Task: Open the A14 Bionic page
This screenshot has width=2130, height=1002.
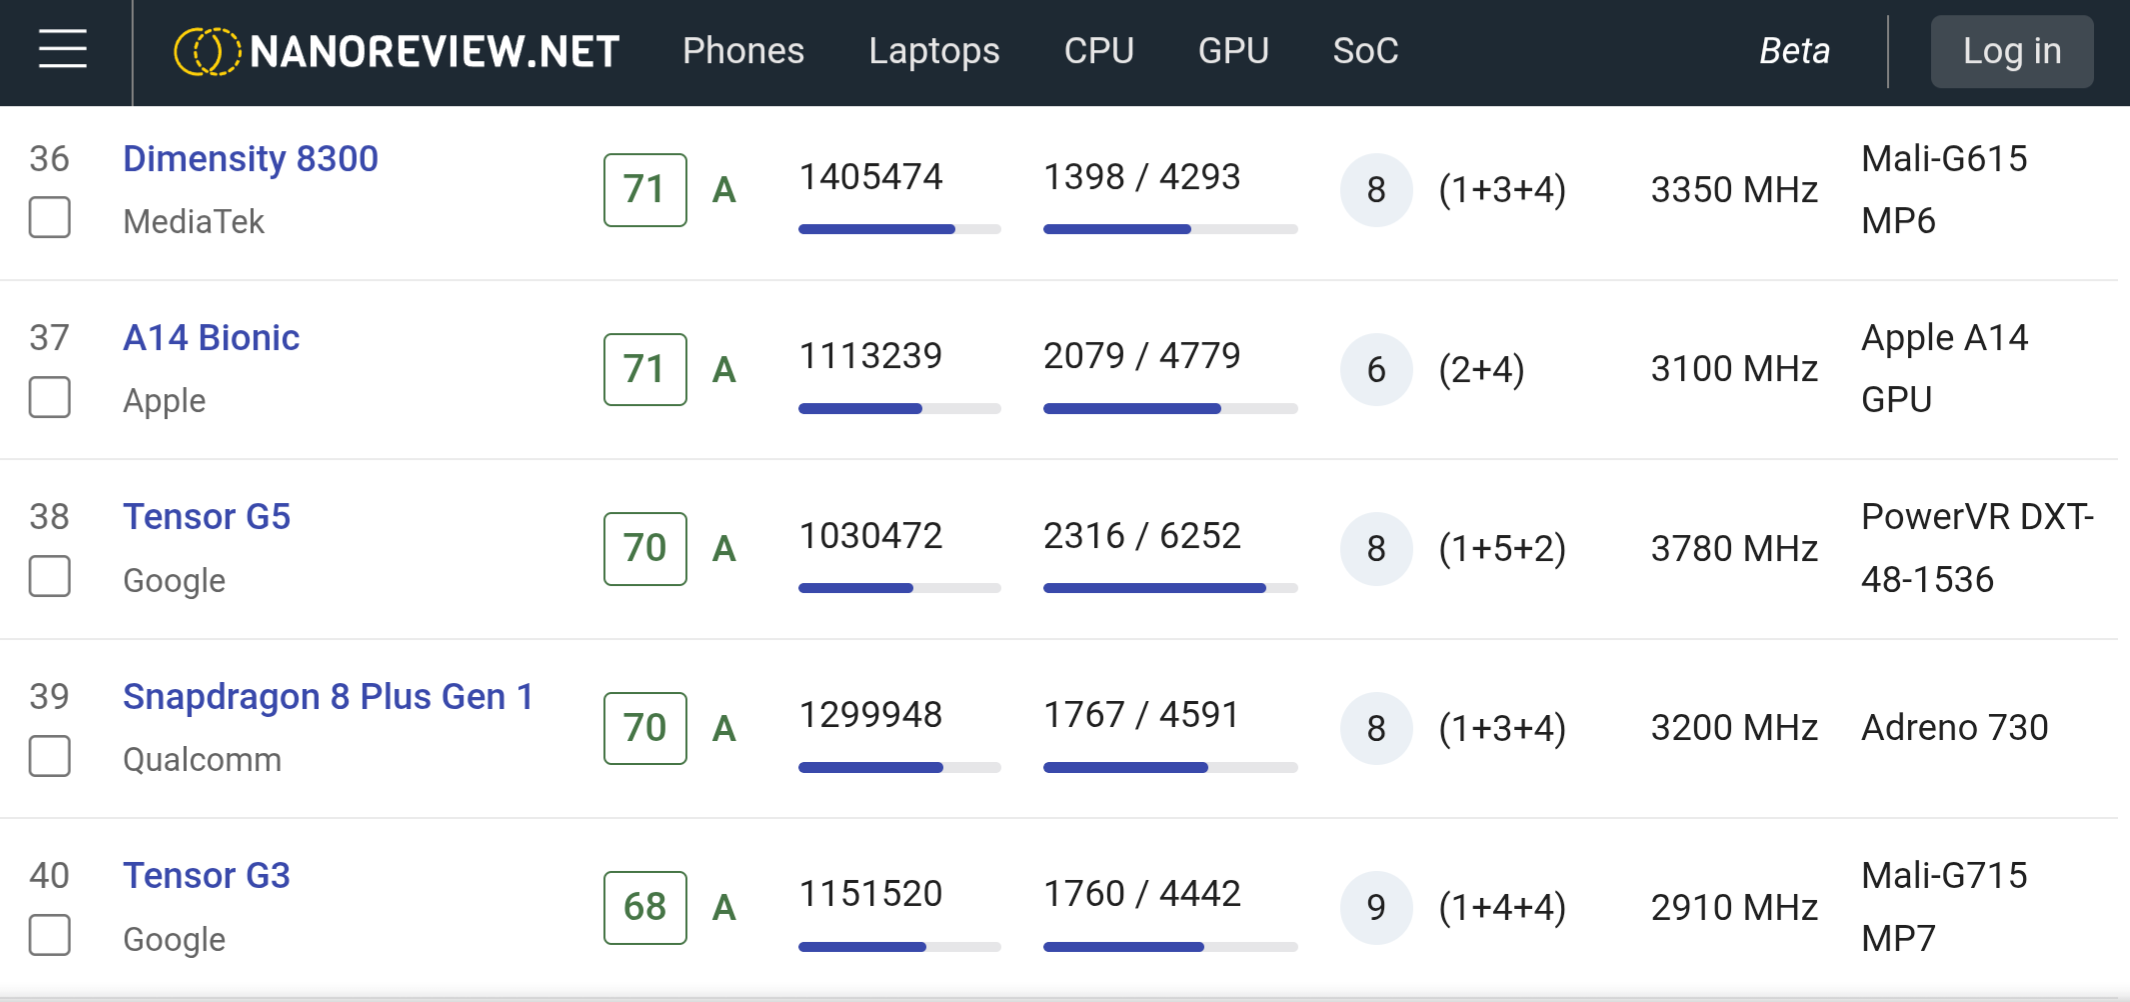Action: pyautogui.click(x=211, y=338)
